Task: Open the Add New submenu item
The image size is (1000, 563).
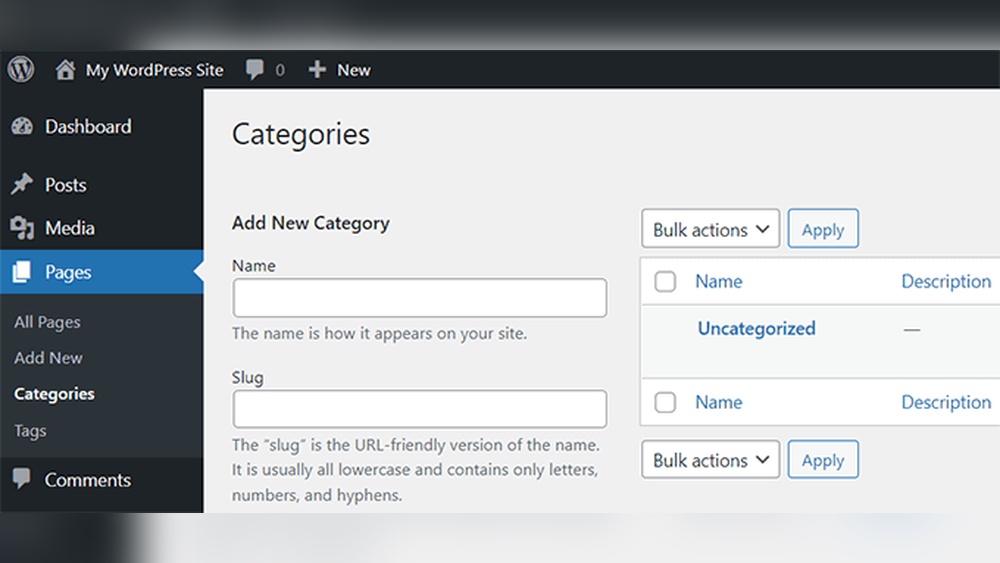Action: coord(48,358)
